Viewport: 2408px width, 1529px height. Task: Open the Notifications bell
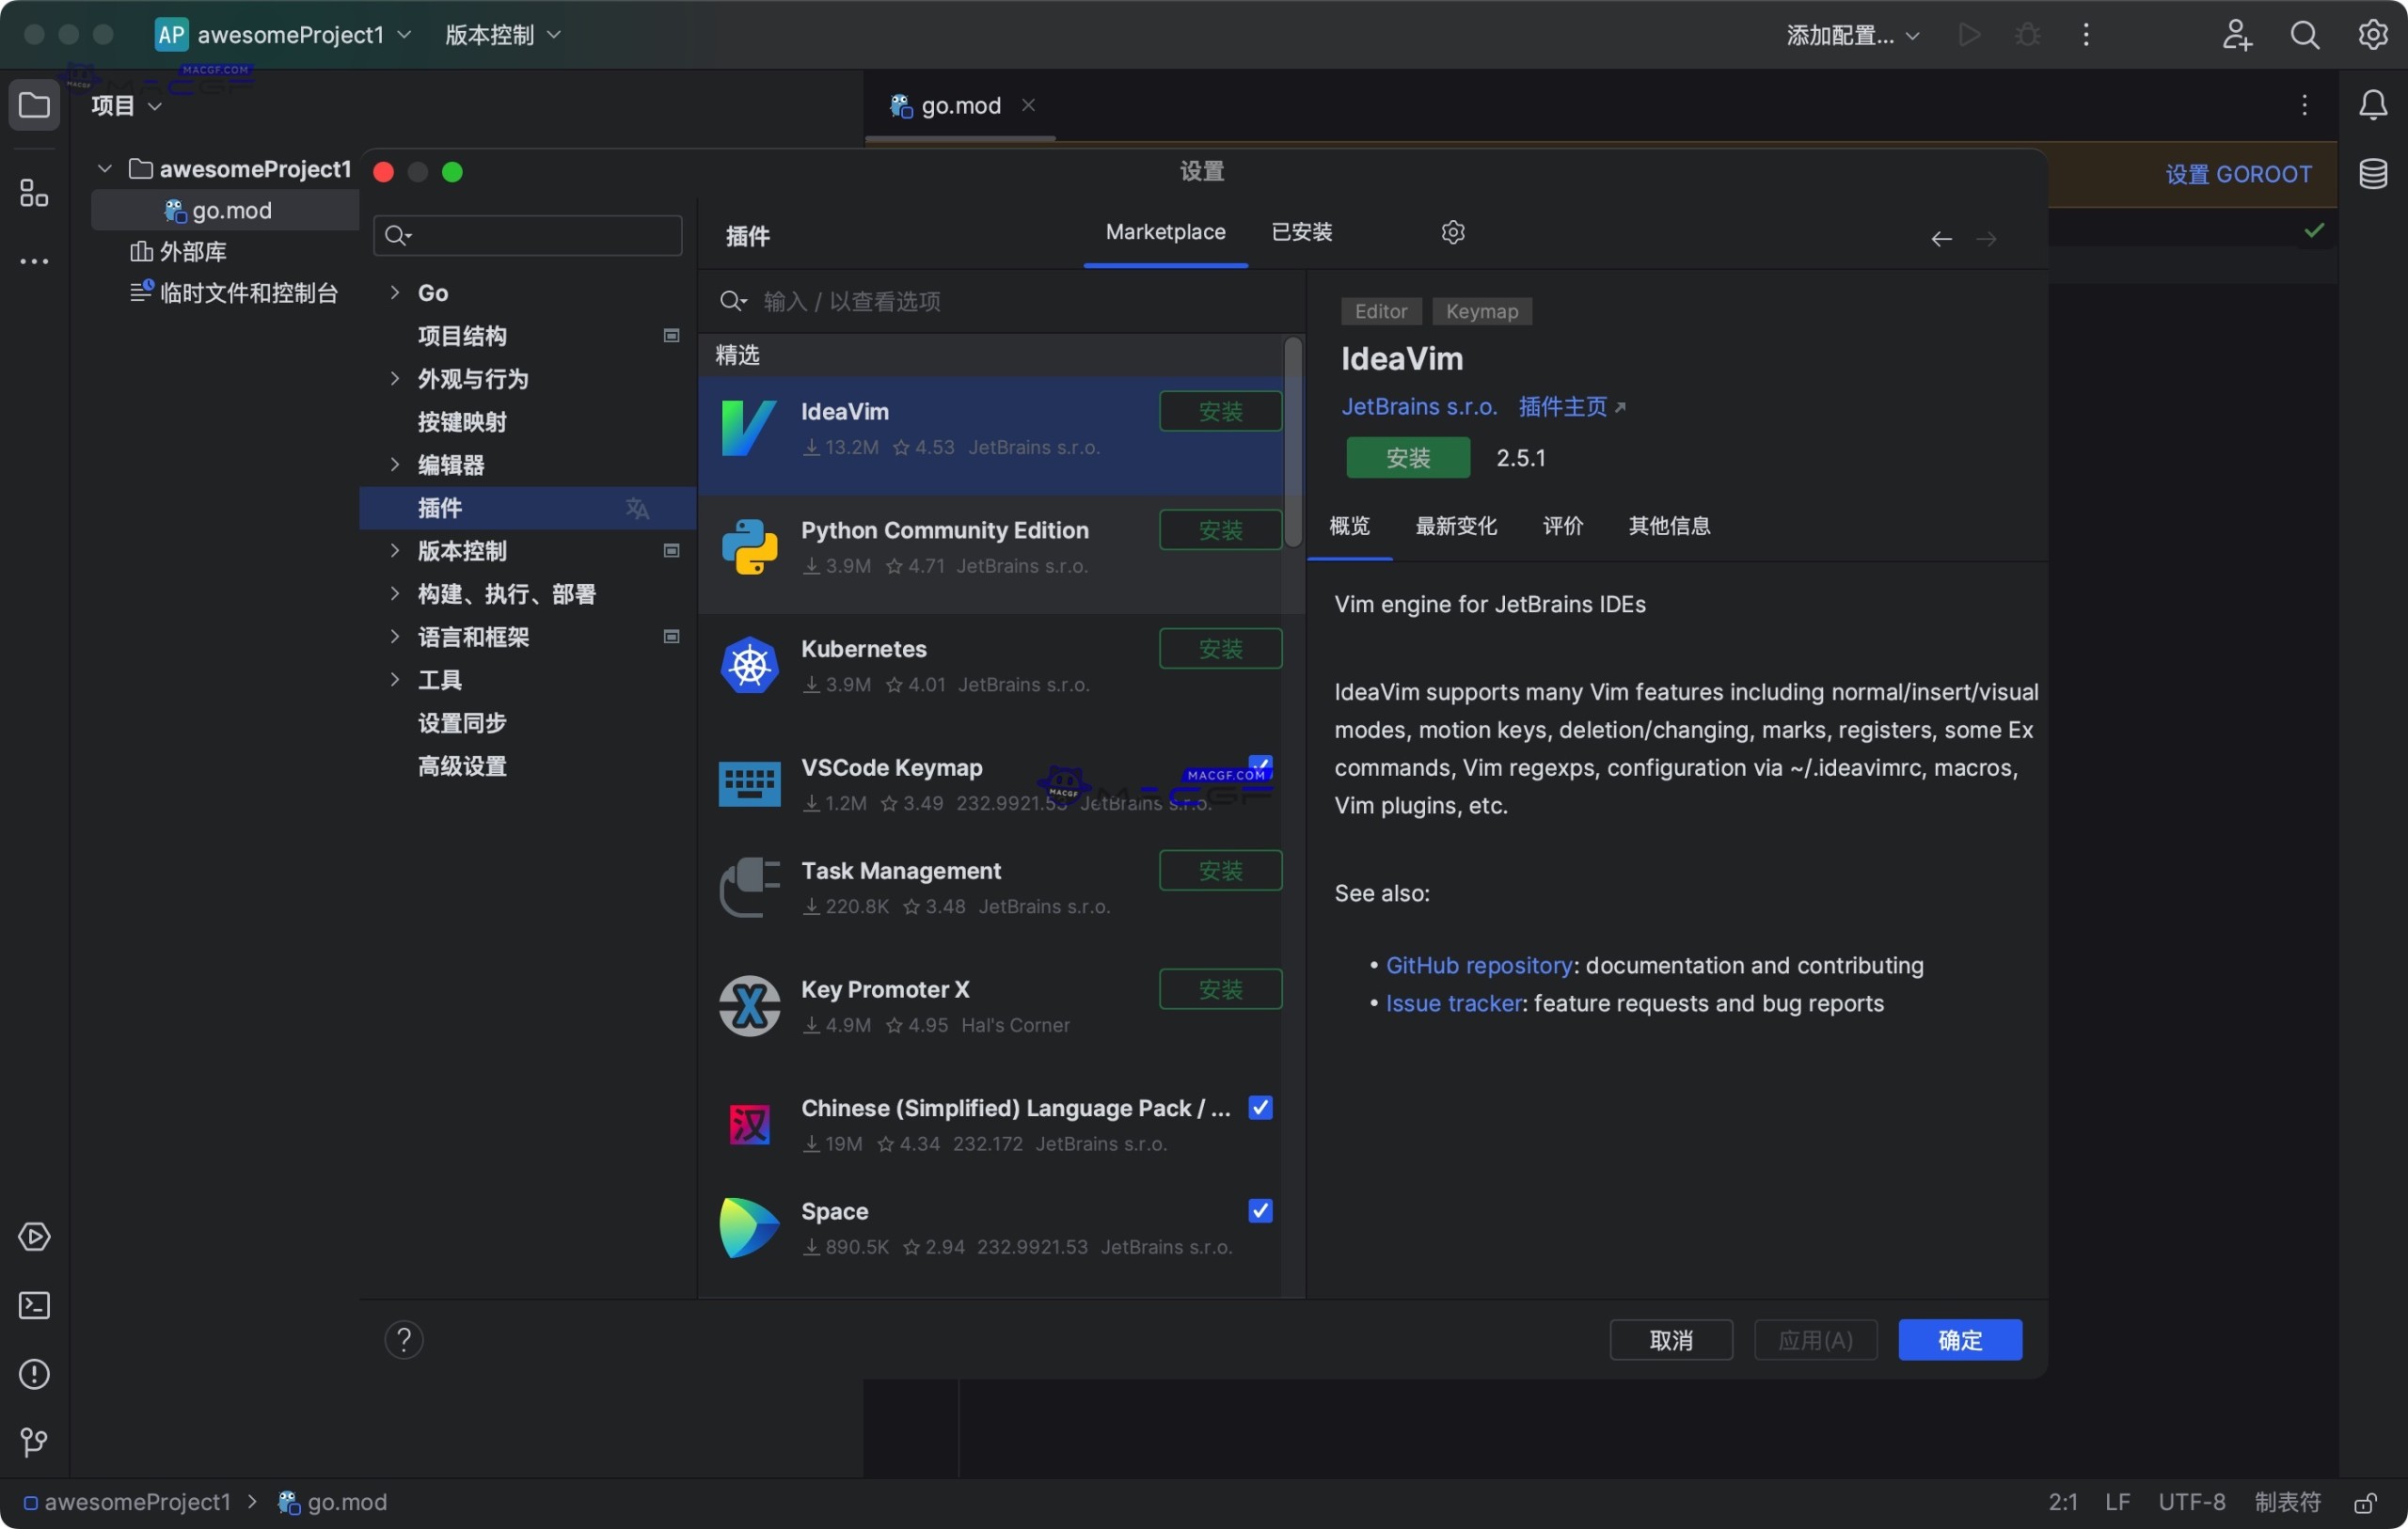(x=2373, y=105)
